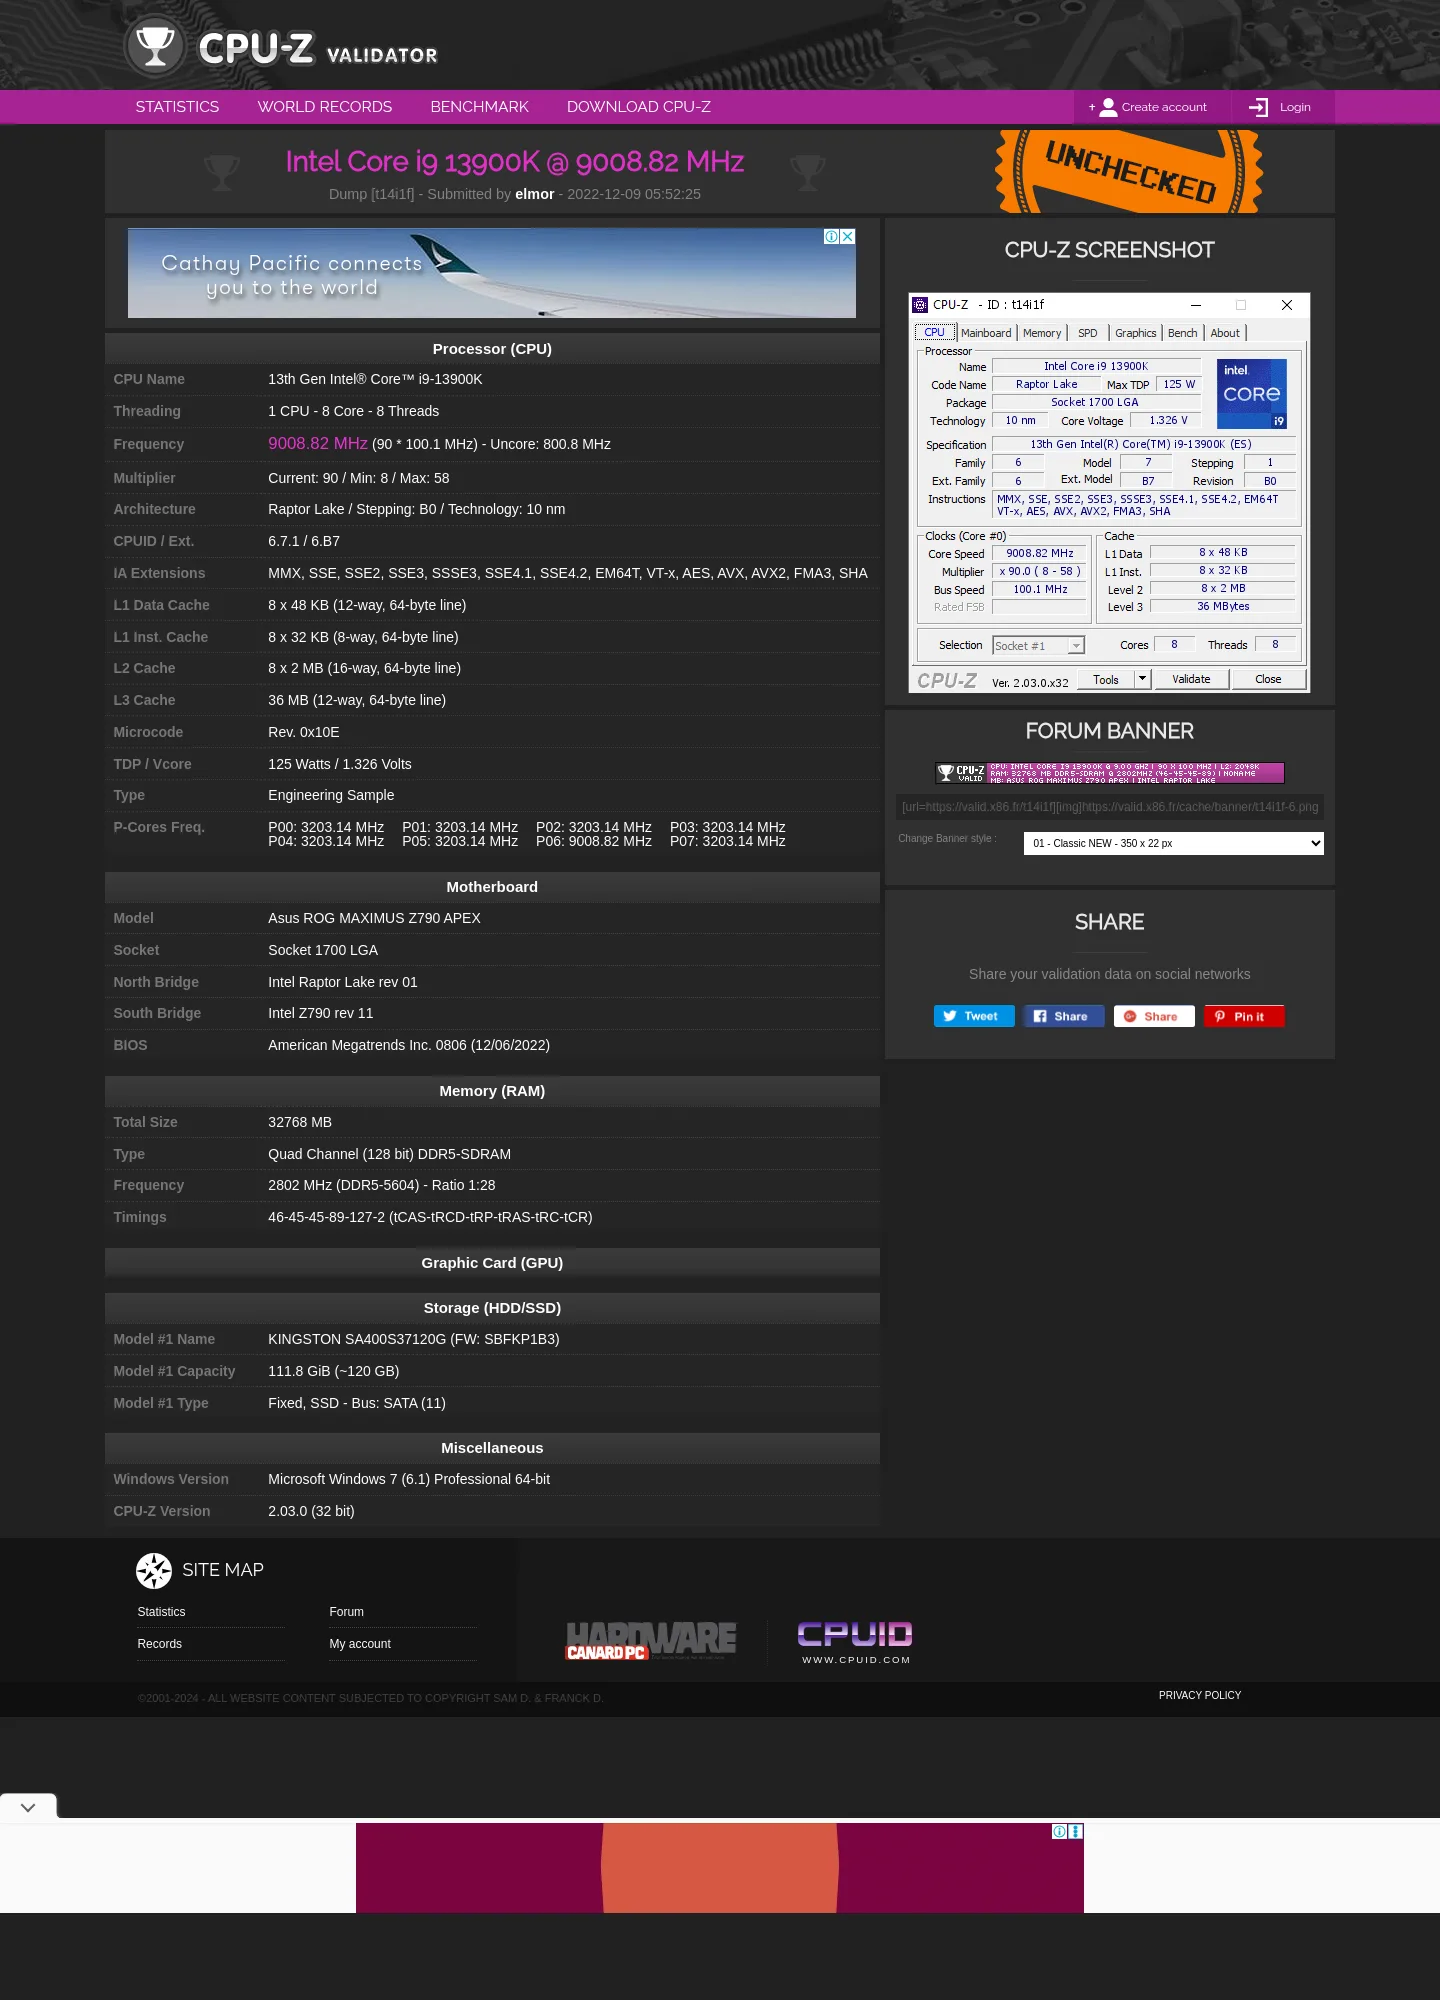Select the Mainboard tab in CPU-Z screenshot
The image size is (1440, 2000).
[986, 333]
